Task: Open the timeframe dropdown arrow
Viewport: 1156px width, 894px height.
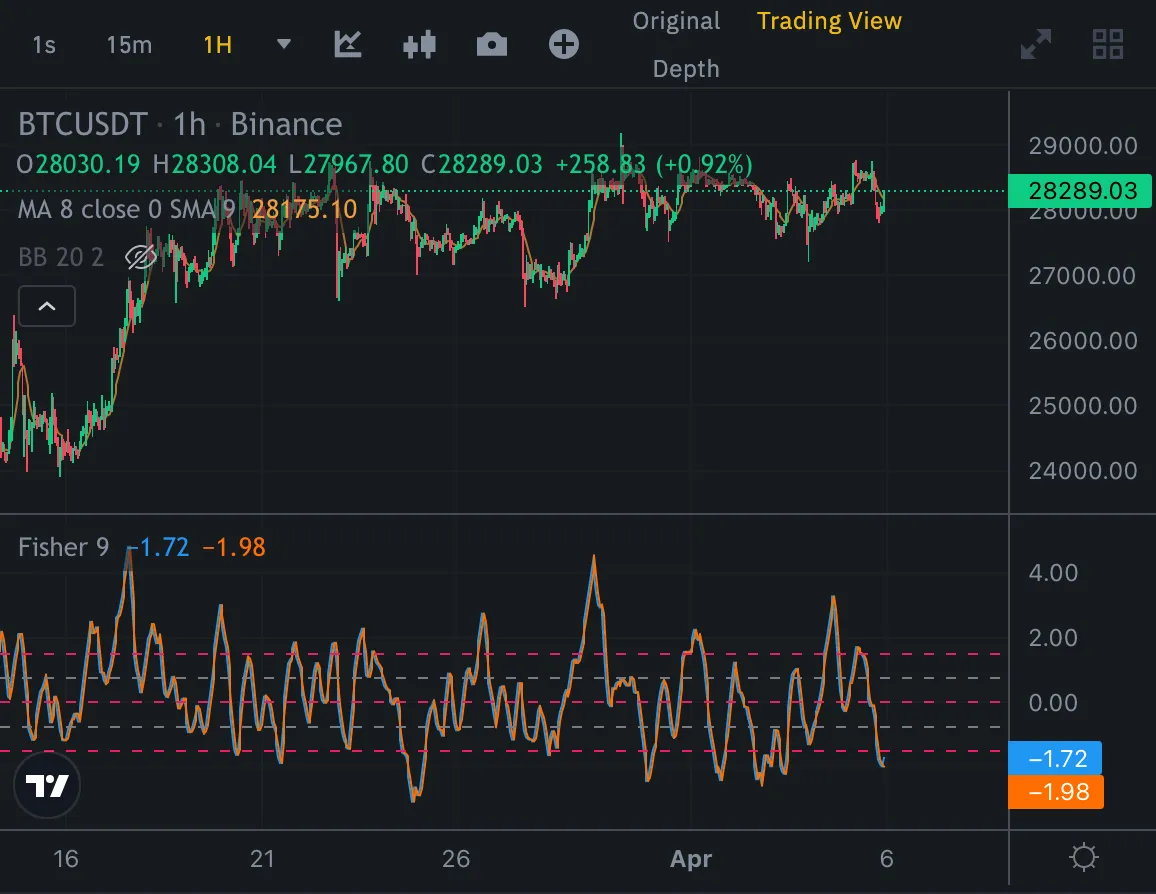Action: (x=284, y=44)
